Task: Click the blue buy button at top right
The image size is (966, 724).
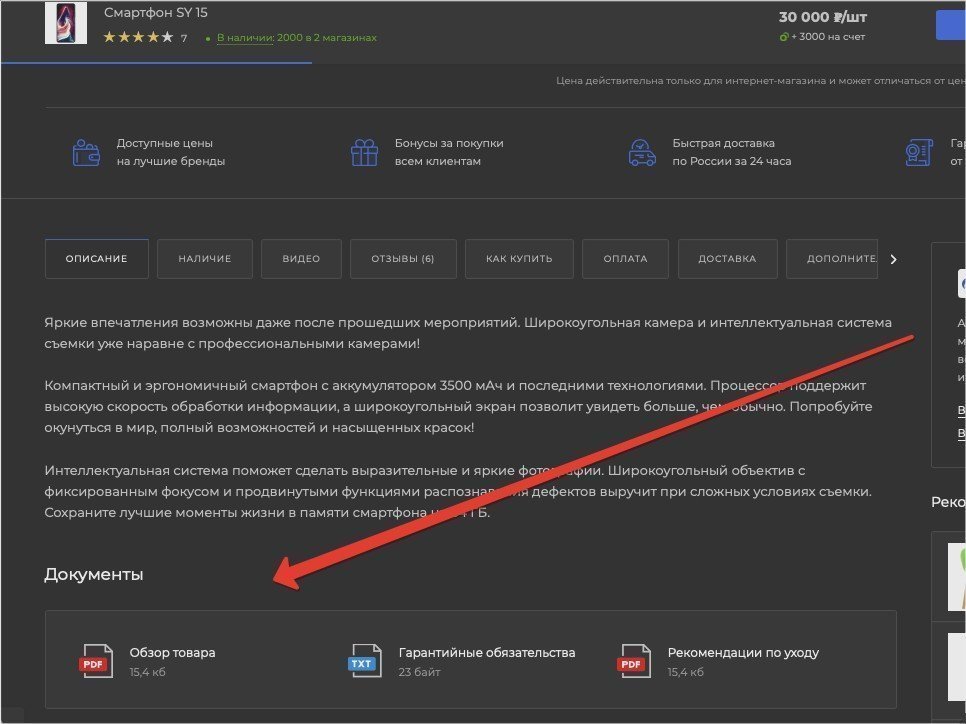Action: 950,25
